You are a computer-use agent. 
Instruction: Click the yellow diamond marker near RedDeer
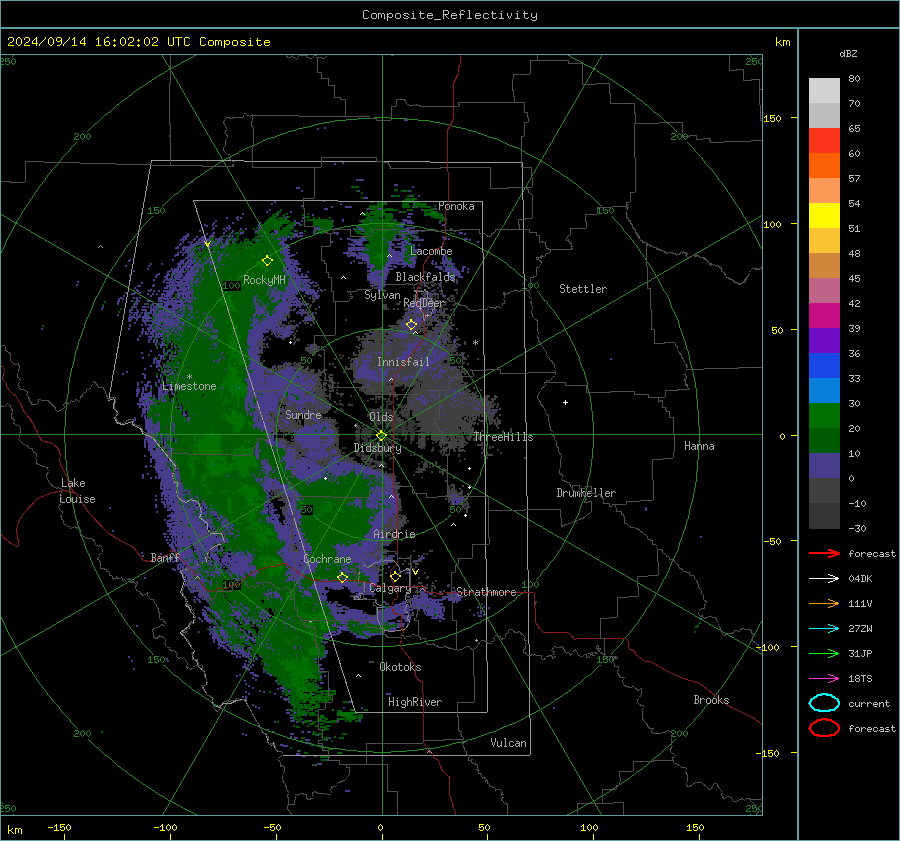point(412,325)
